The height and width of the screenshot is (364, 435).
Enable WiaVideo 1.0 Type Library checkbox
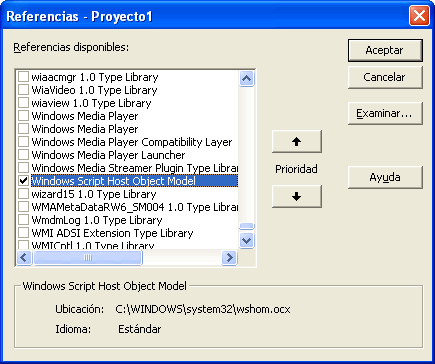(23, 90)
